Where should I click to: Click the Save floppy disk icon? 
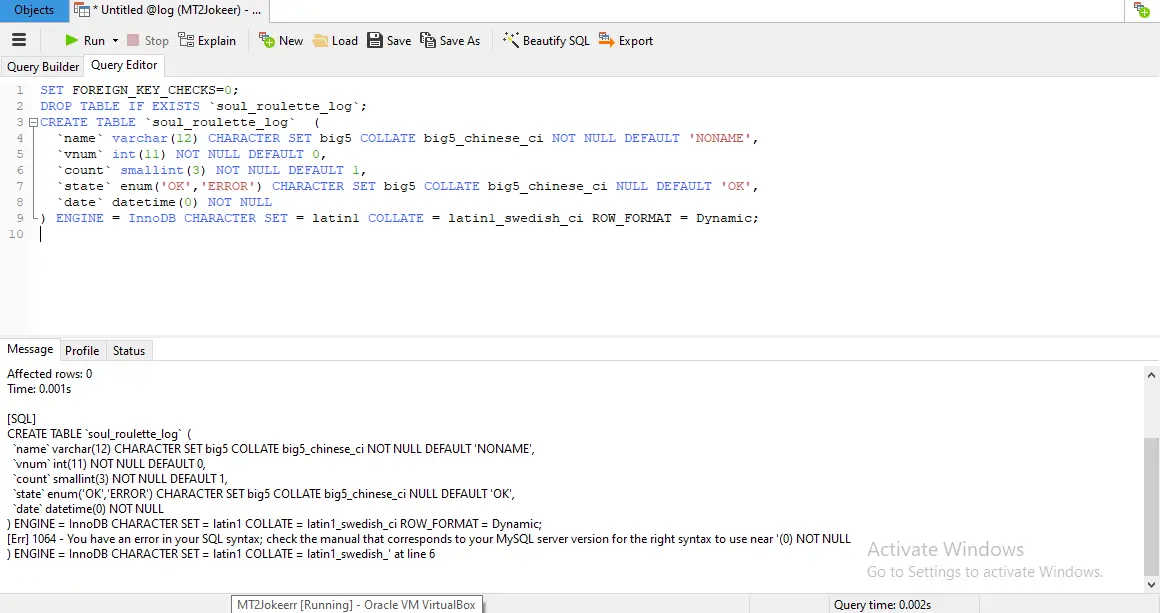[x=375, y=41]
